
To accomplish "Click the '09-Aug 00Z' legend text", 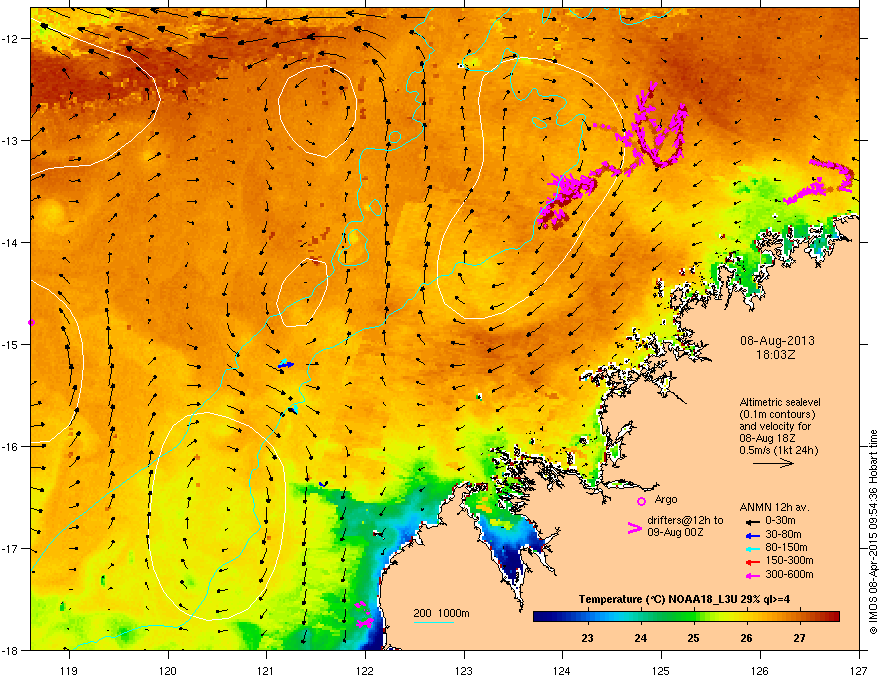I will (675, 532).
